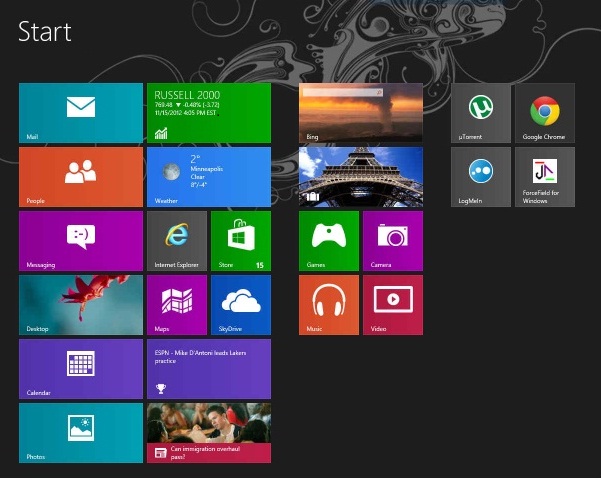Open the SkyDrive tile

click(x=241, y=305)
